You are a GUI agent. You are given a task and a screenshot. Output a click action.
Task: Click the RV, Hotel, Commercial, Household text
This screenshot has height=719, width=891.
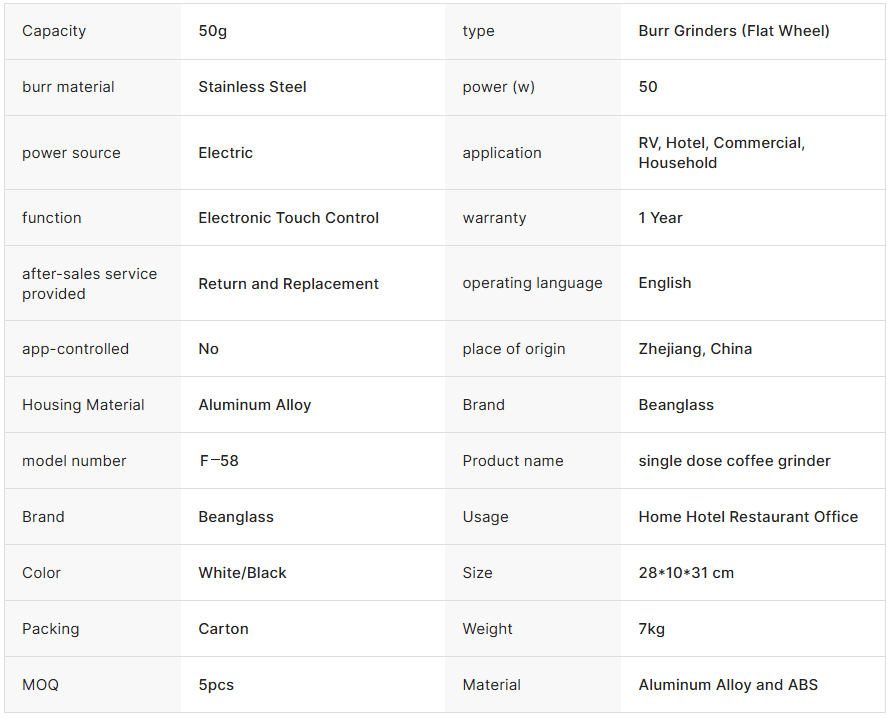click(x=721, y=153)
